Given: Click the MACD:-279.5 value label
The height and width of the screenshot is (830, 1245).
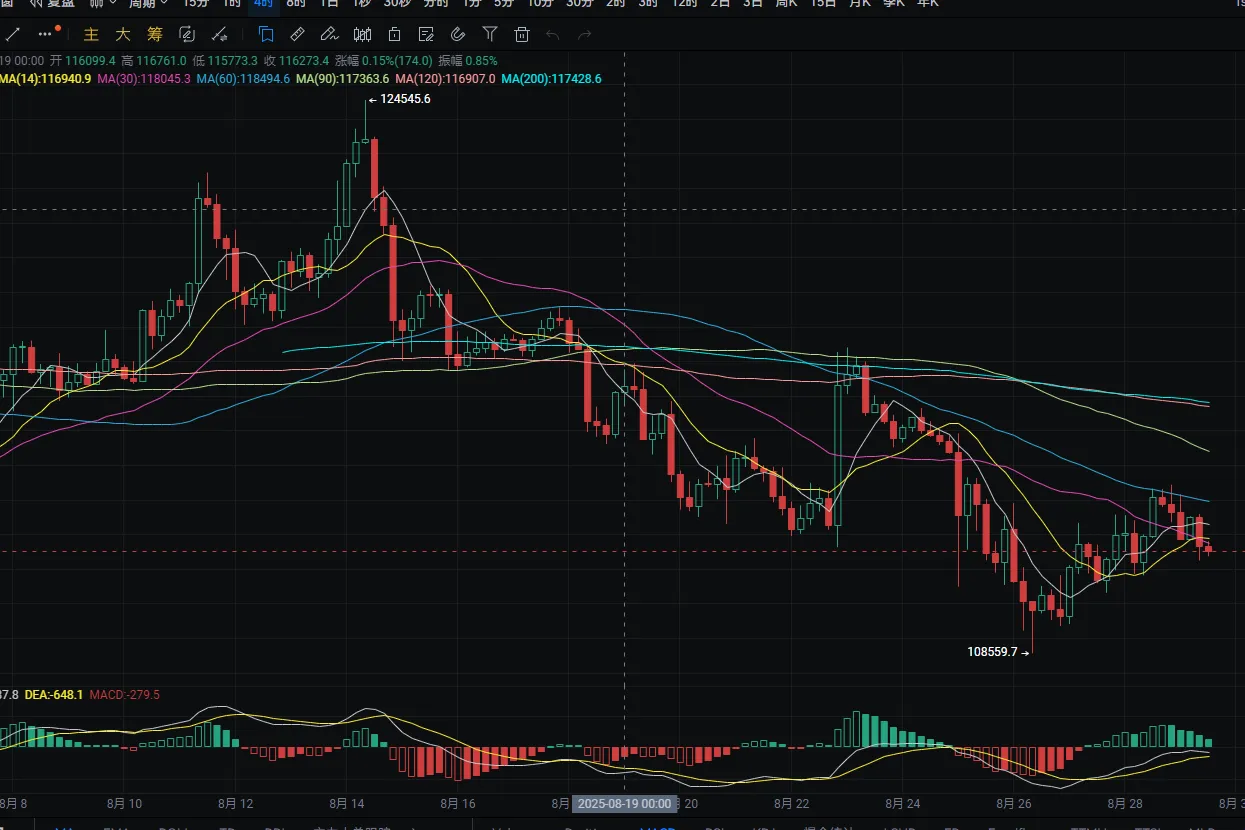Looking at the screenshot, I should click(124, 694).
